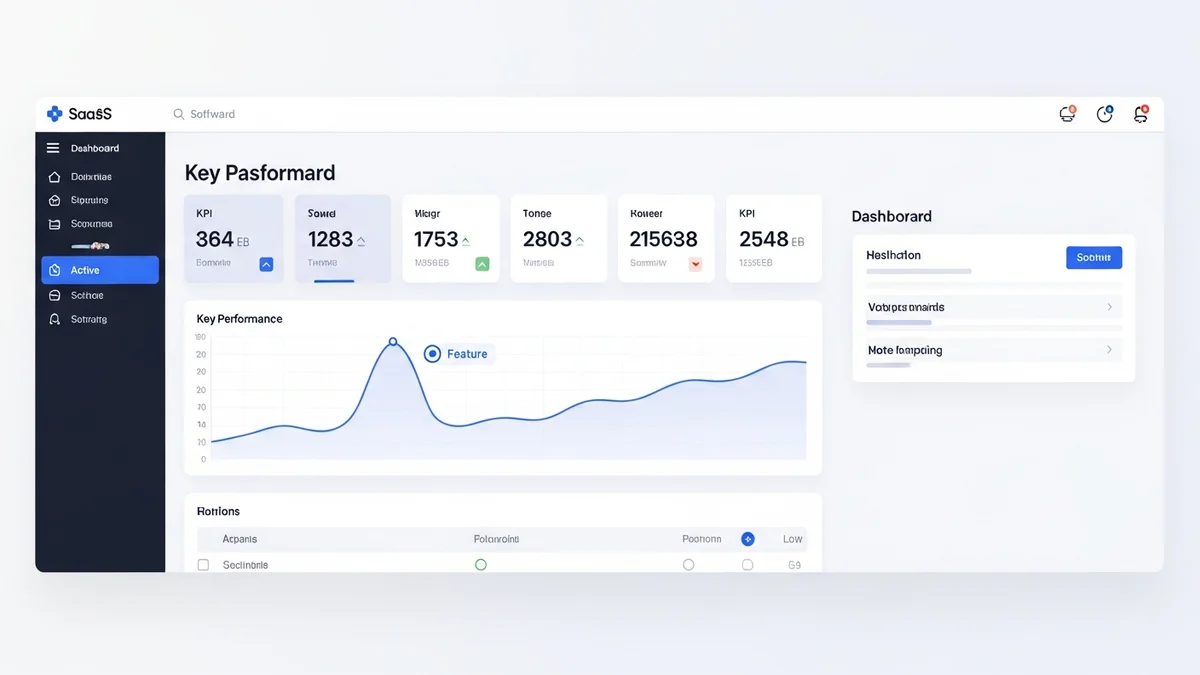Click the clock icon with blue badge
Viewport: 1200px width, 675px height.
click(1104, 114)
